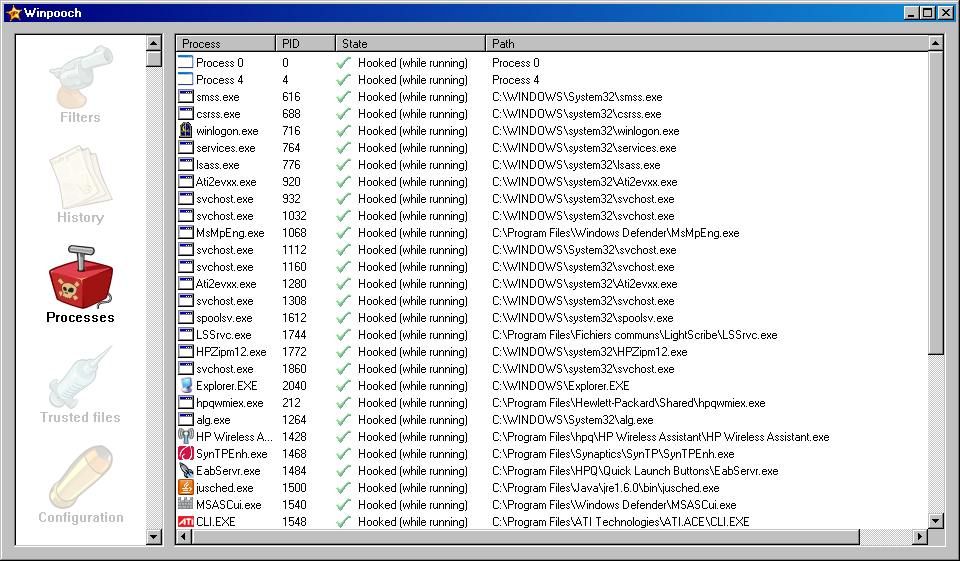Image resolution: width=960 pixels, height=561 pixels.
Task: Click the green check for PID 2040
Action: 344,385
